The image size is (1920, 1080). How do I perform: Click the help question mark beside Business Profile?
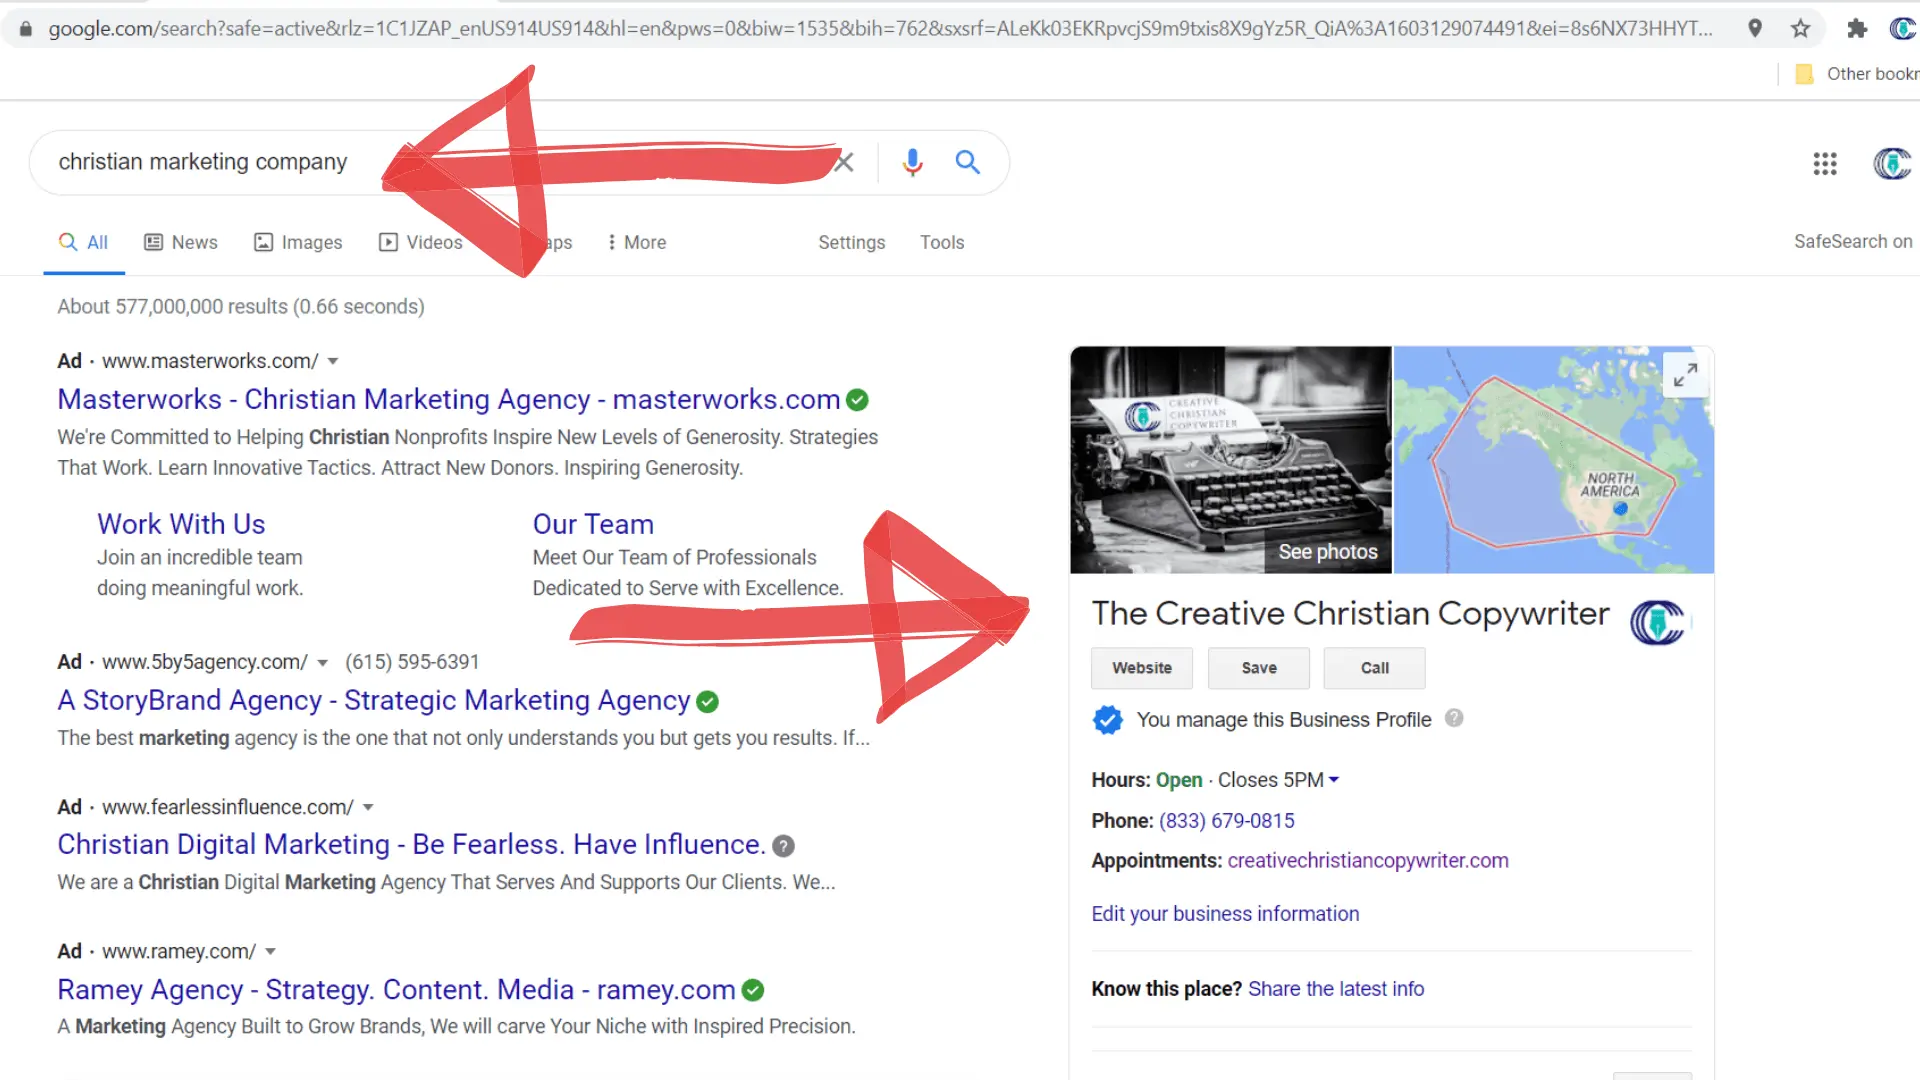(1454, 718)
